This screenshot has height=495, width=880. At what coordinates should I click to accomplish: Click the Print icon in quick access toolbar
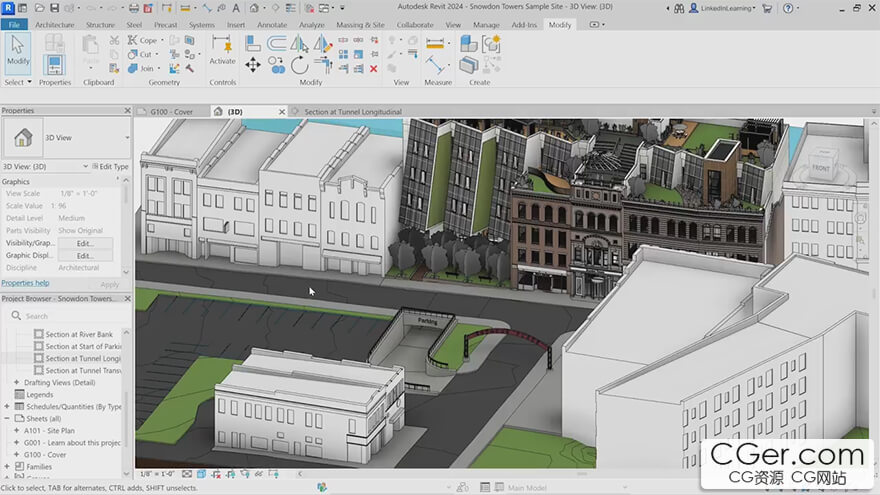click(134, 8)
